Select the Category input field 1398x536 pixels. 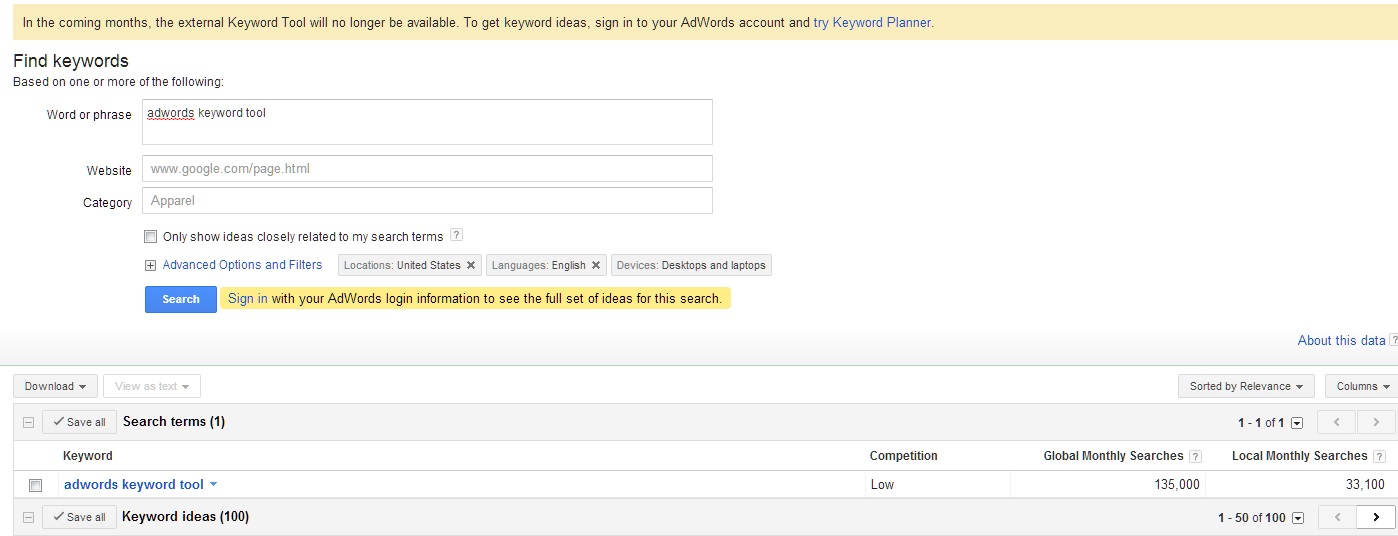(x=427, y=200)
